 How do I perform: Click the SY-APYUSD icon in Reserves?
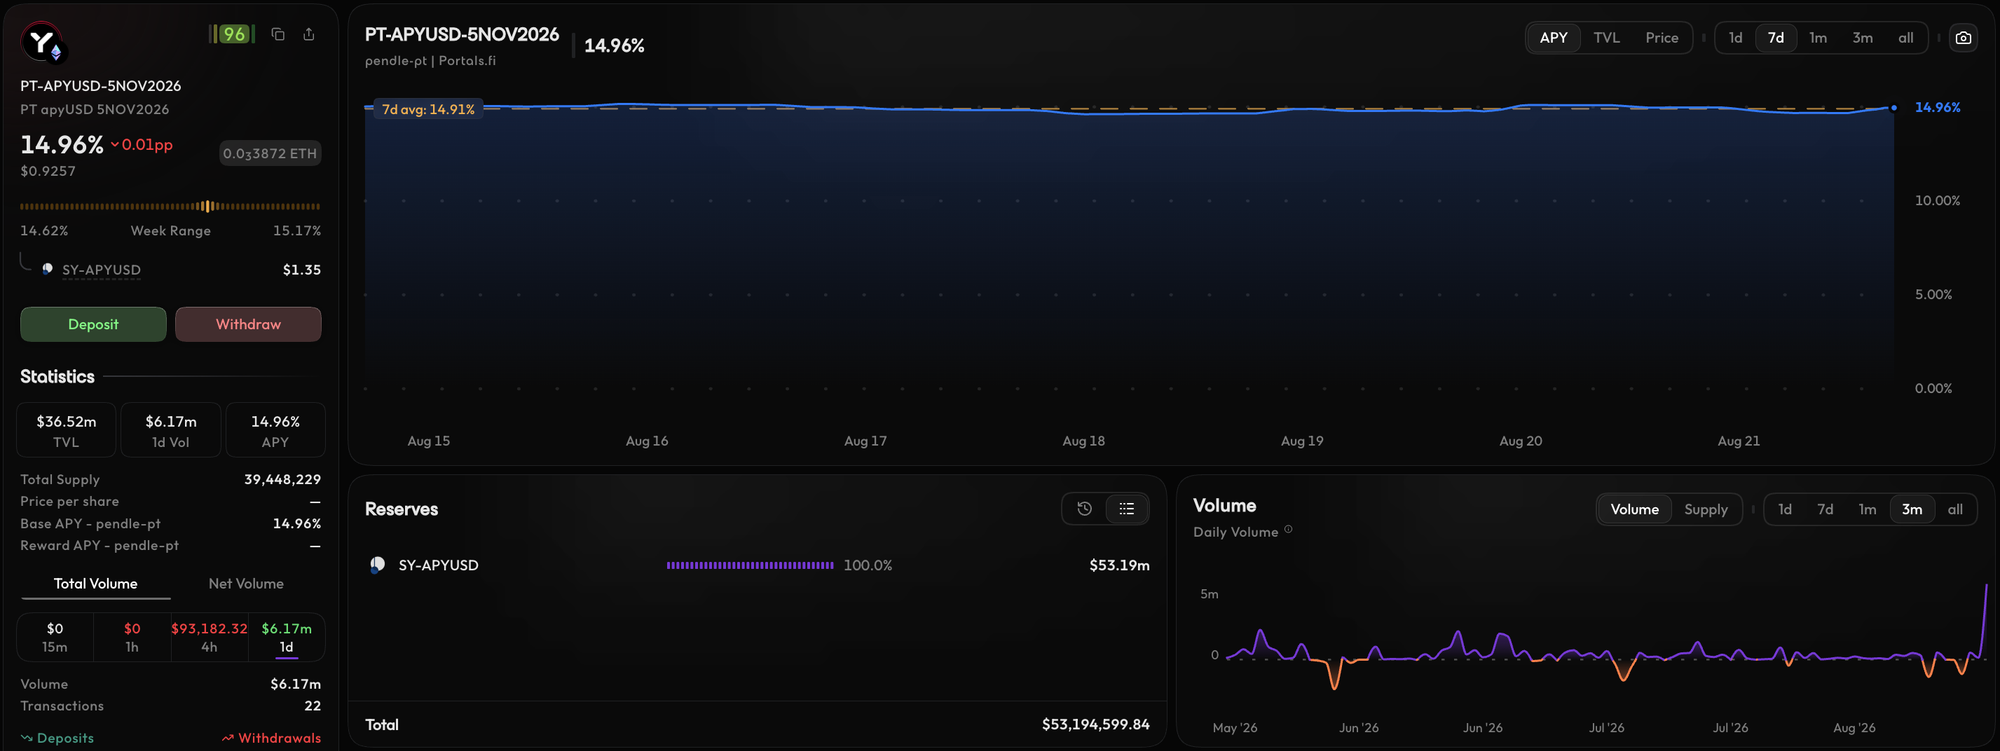pyautogui.click(x=377, y=565)
